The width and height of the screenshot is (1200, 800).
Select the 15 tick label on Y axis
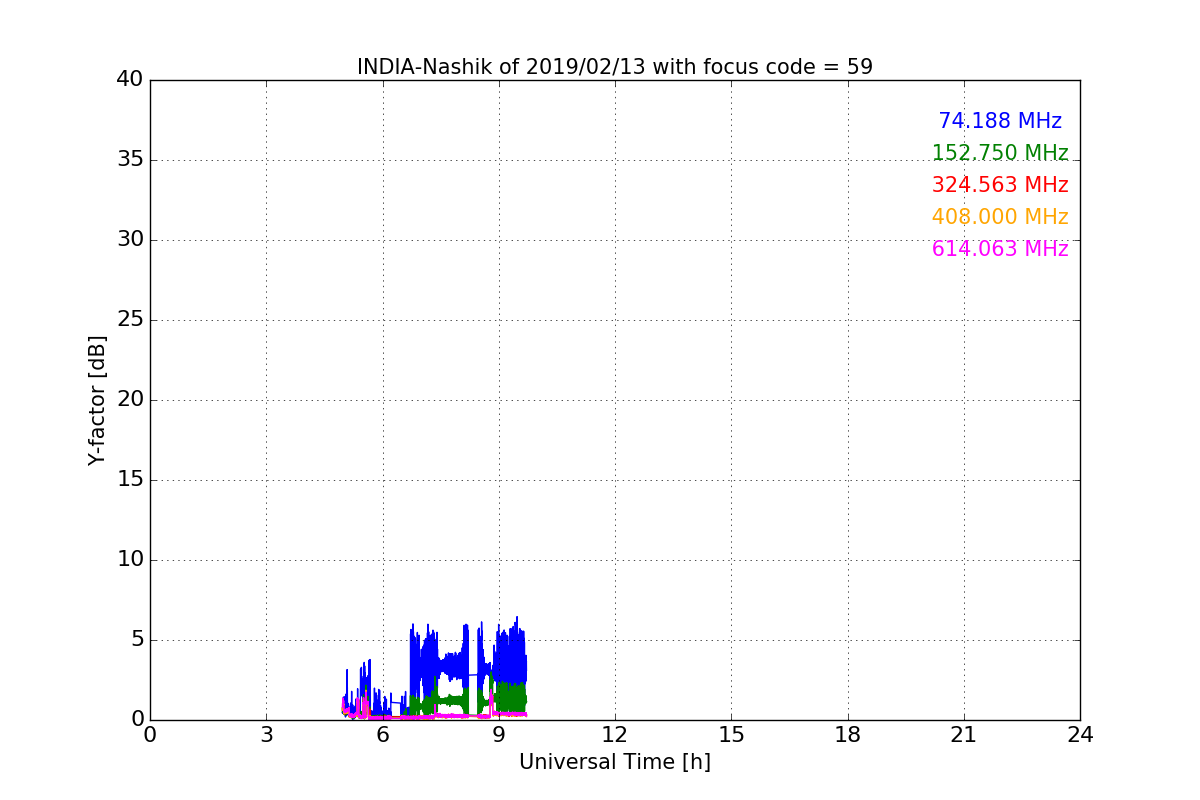point(129,480)
